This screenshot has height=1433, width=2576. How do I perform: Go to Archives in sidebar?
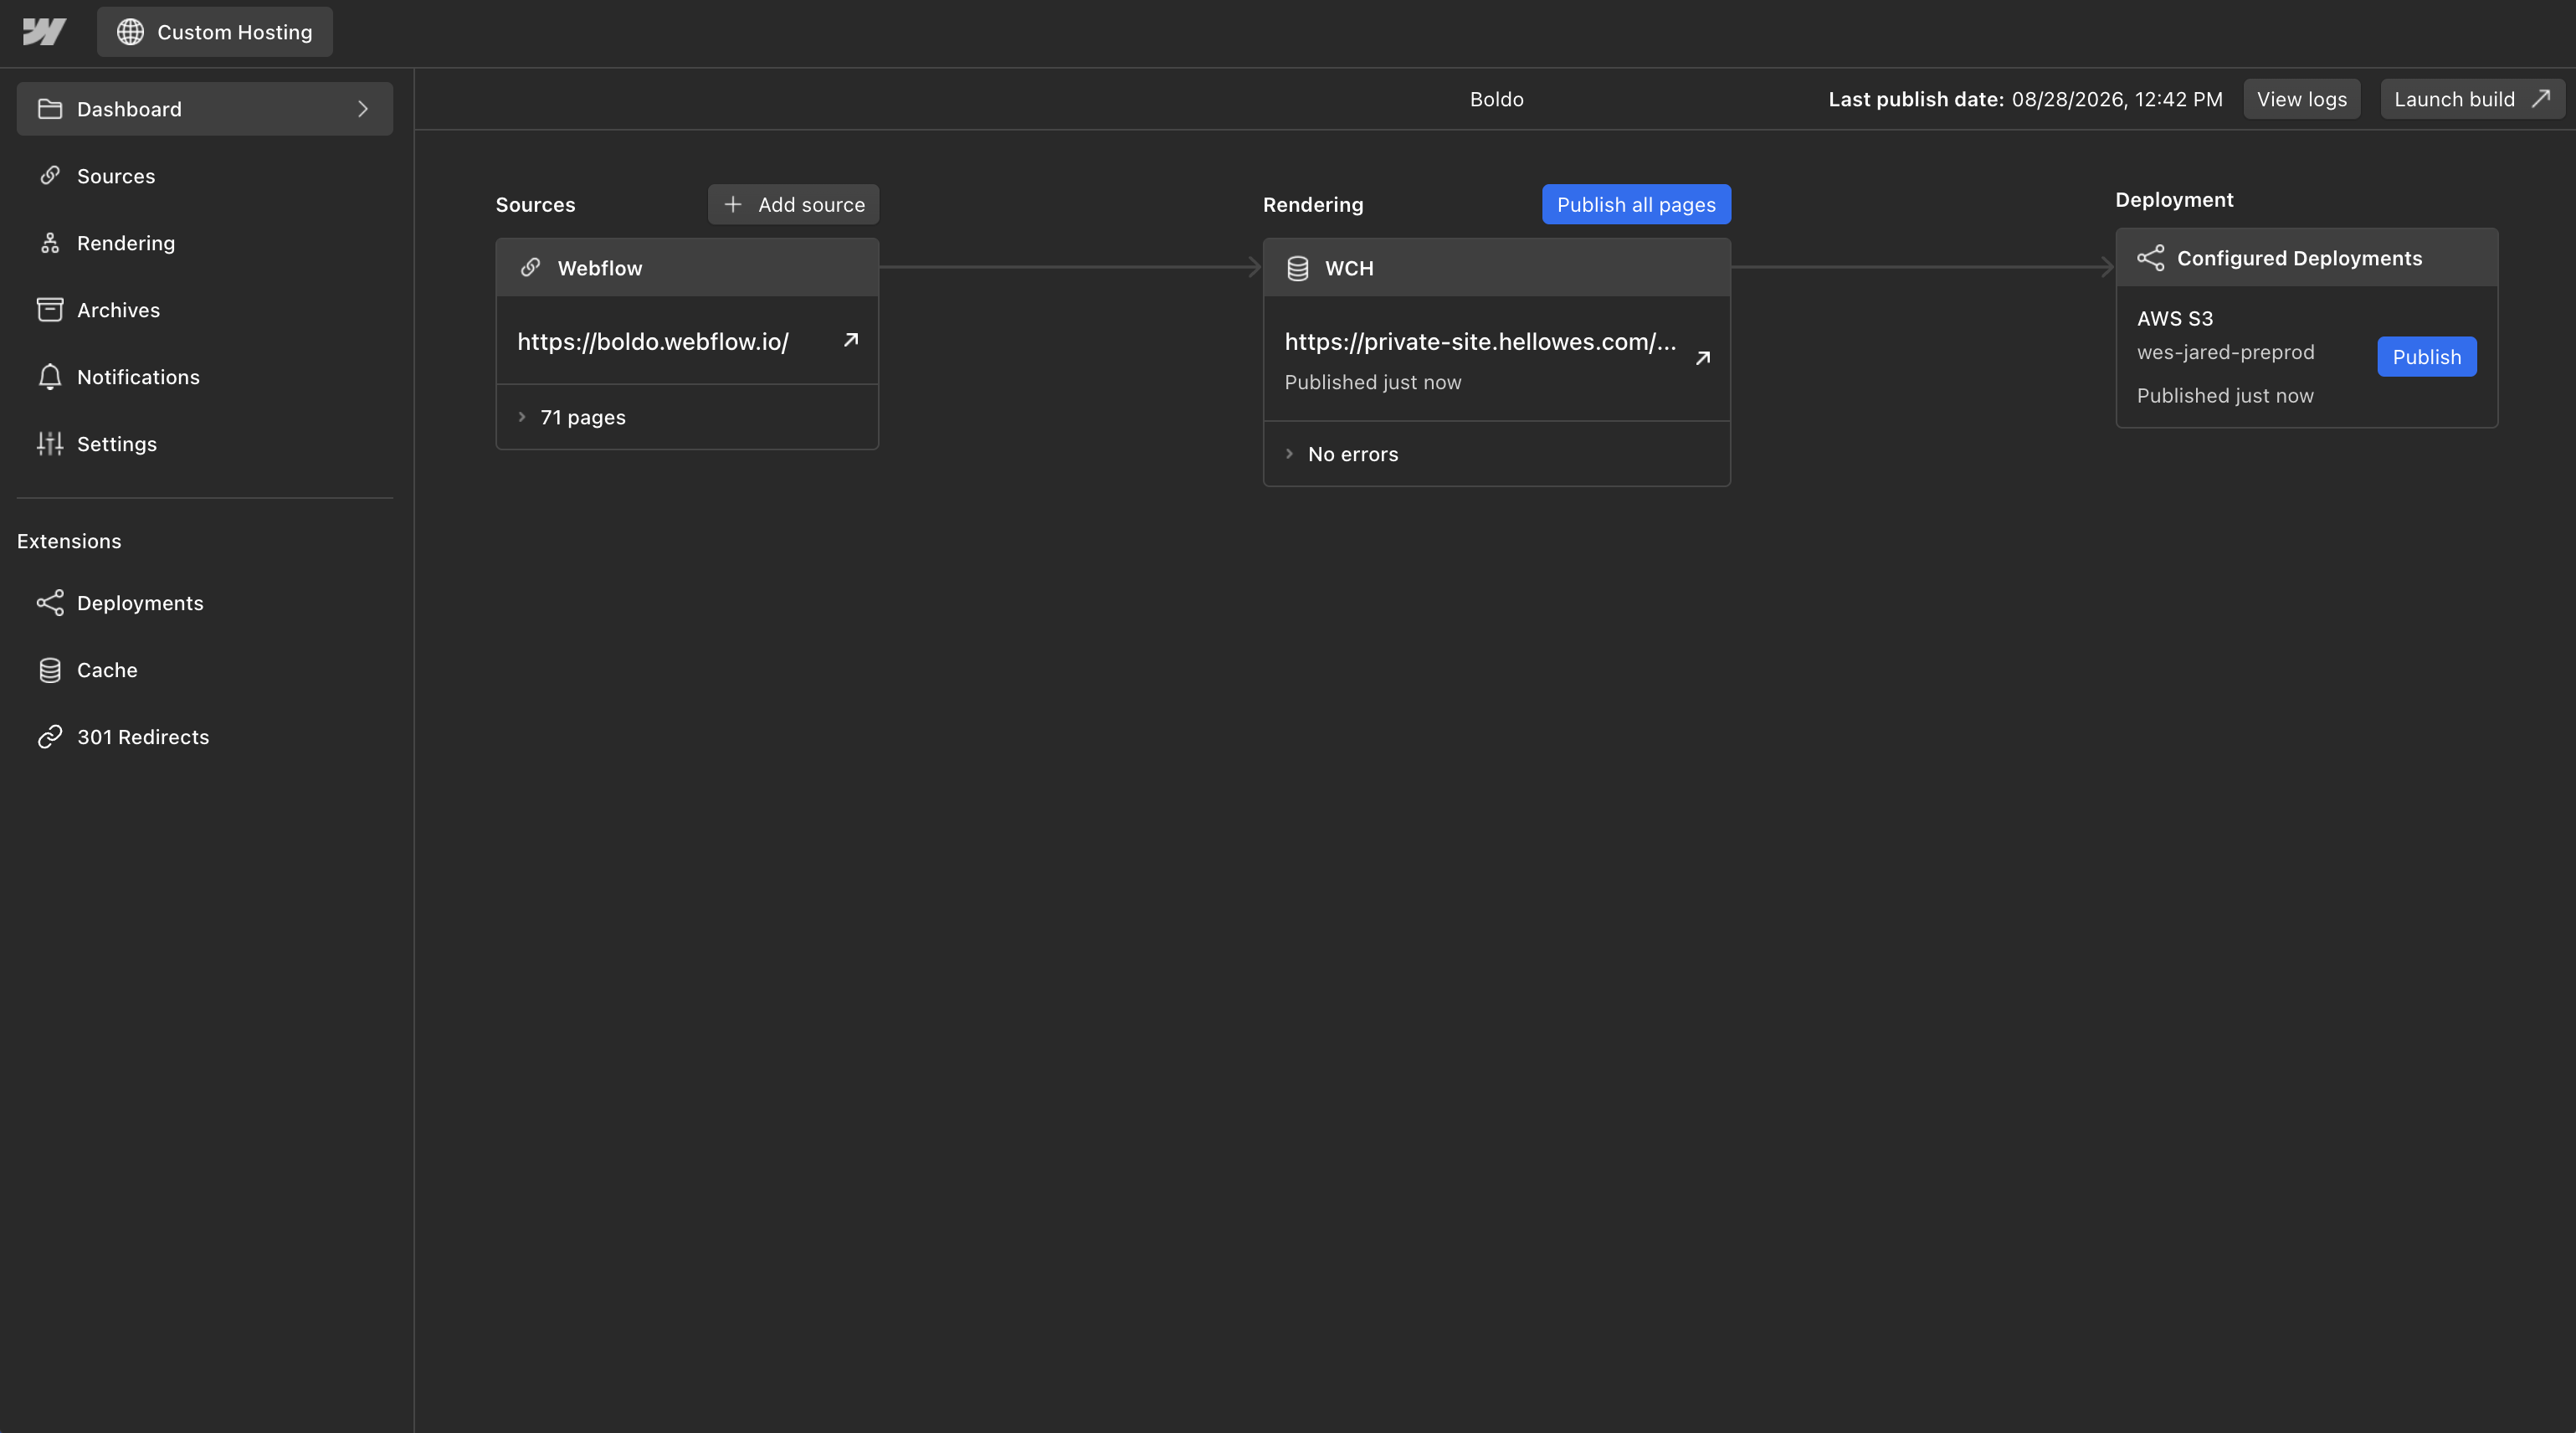pos(205,310)
